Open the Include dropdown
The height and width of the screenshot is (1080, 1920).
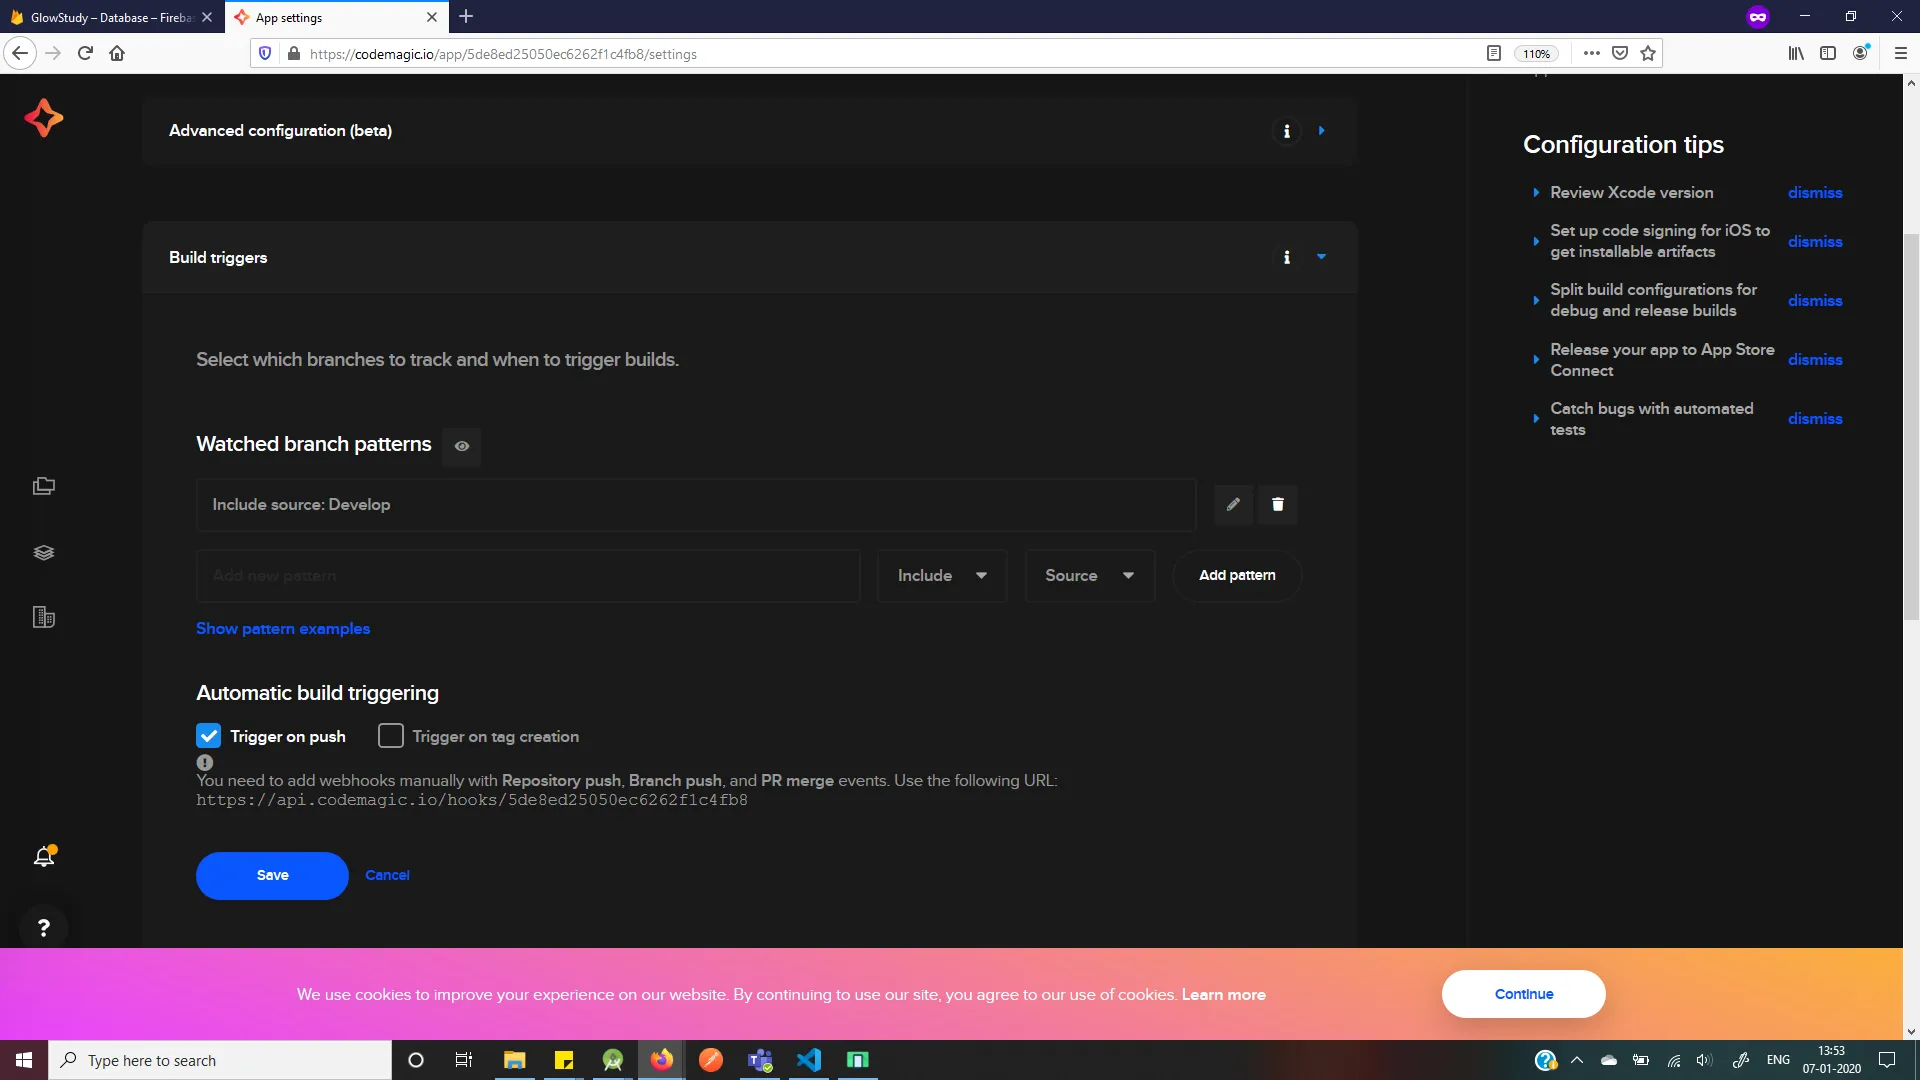coord(941,575)
